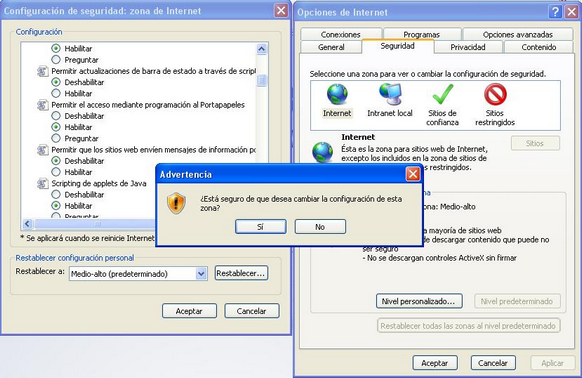Viewport: 582px width, 378px height.
Task: Click Cancelar in Configuración de seguridad window
Action: (252, 311)
